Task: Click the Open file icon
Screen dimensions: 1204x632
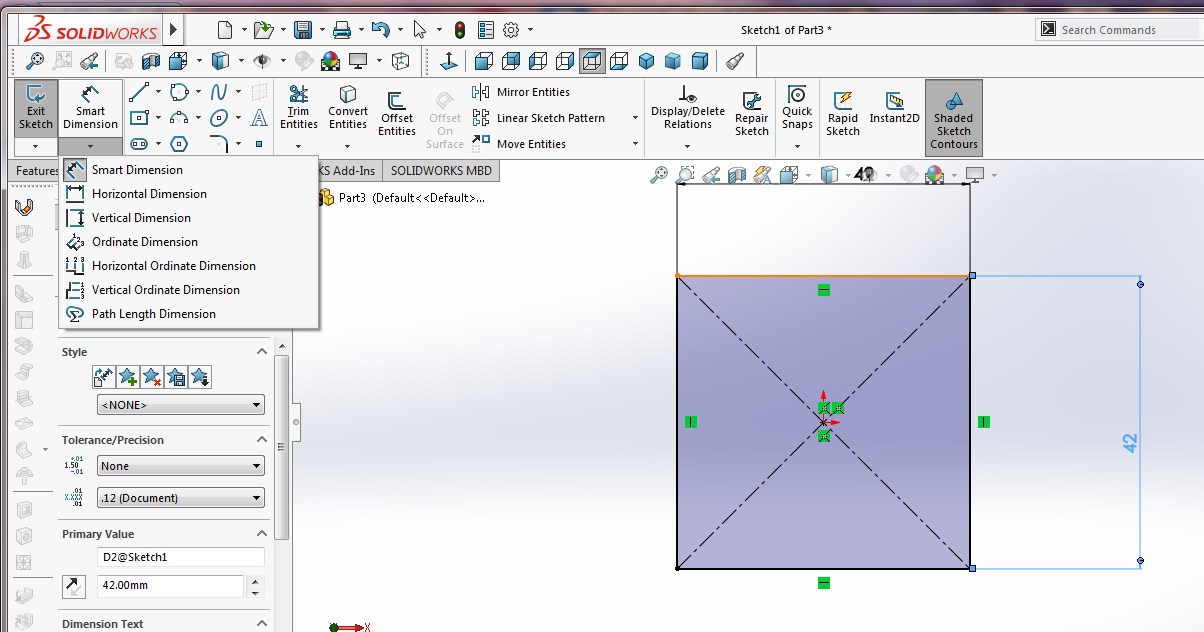Action: (x=263, y=29)
